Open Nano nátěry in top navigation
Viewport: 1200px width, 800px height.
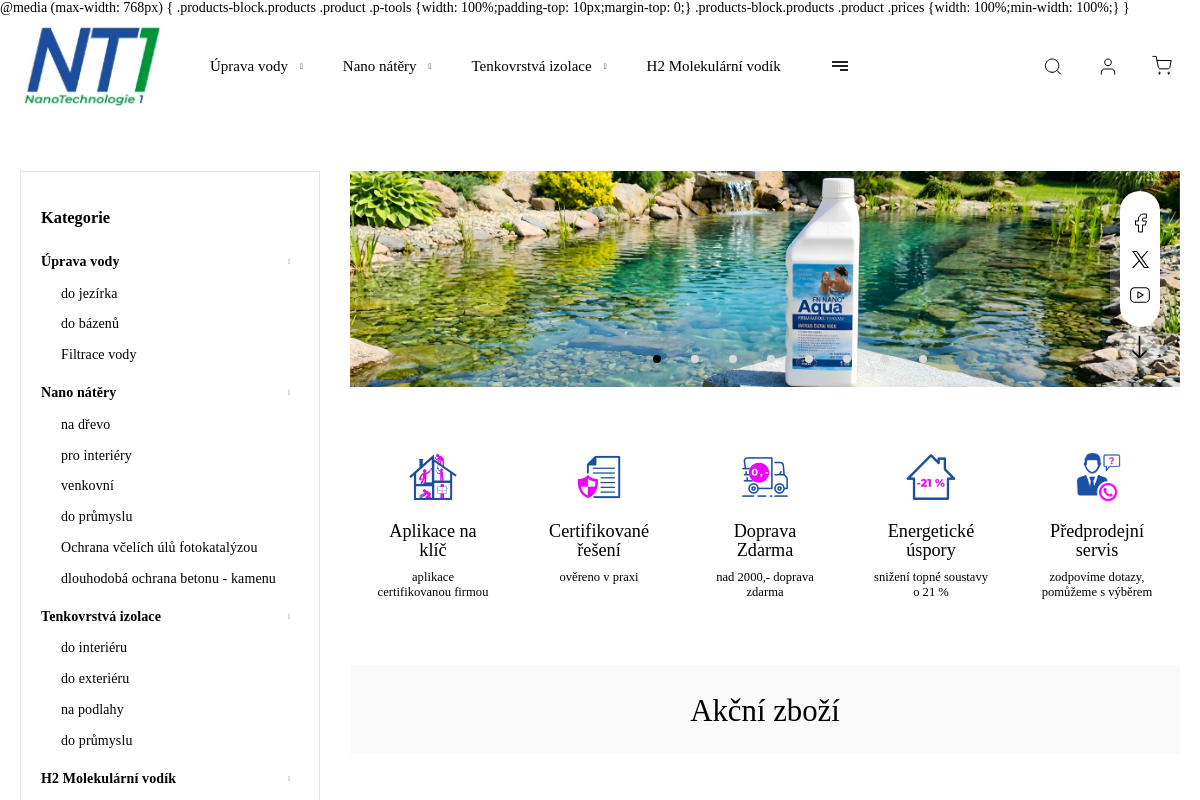point(379,66)
